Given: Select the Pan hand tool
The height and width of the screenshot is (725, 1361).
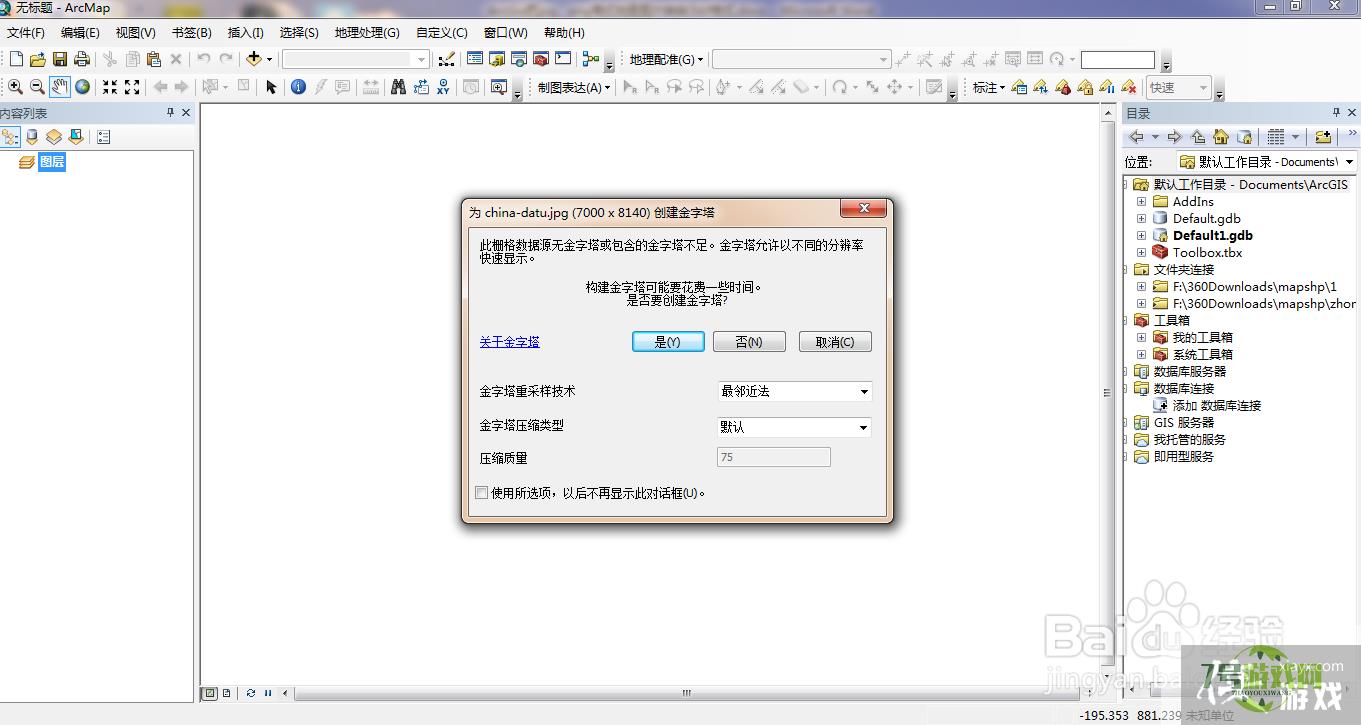Looking at the screenshot, I should (60, 87).
